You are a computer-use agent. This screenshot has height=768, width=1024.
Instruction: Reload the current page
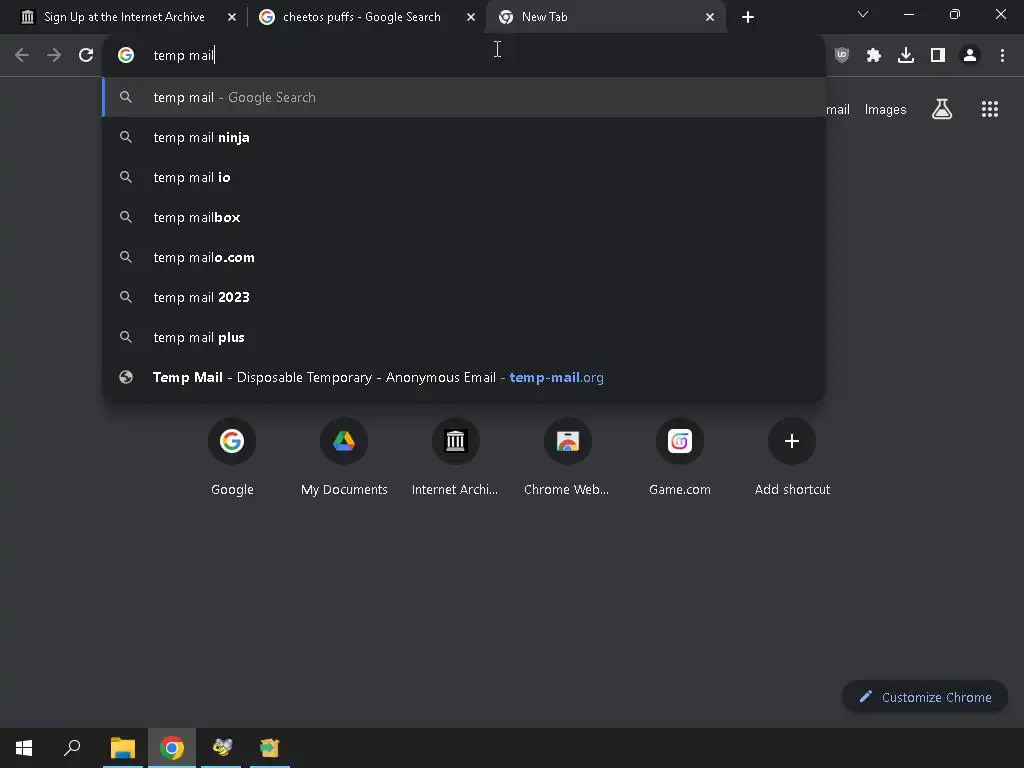(x=86, y=55)
